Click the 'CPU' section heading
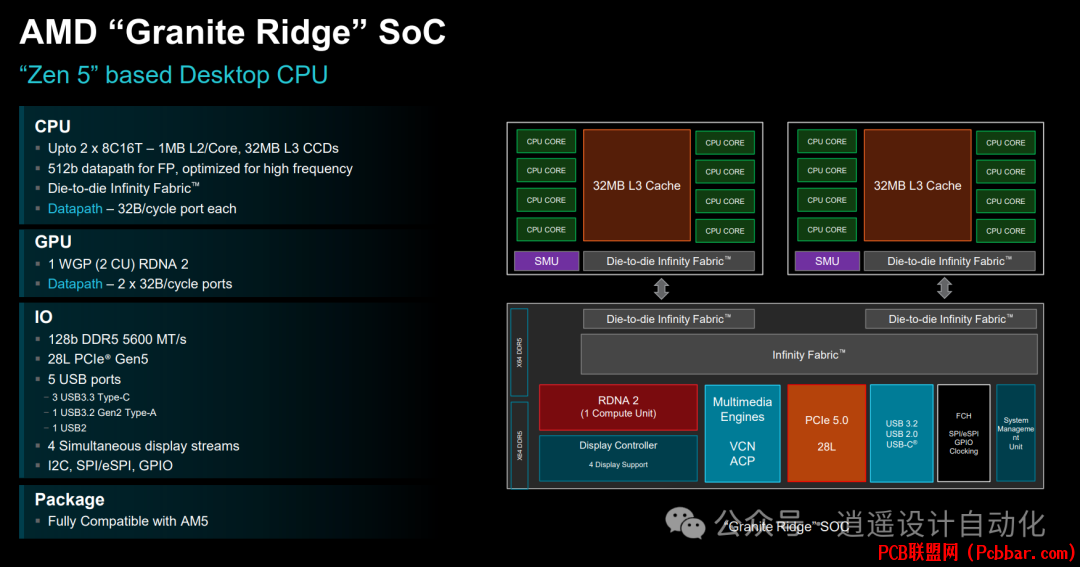The image size is (1080, 567). point(52,126)
